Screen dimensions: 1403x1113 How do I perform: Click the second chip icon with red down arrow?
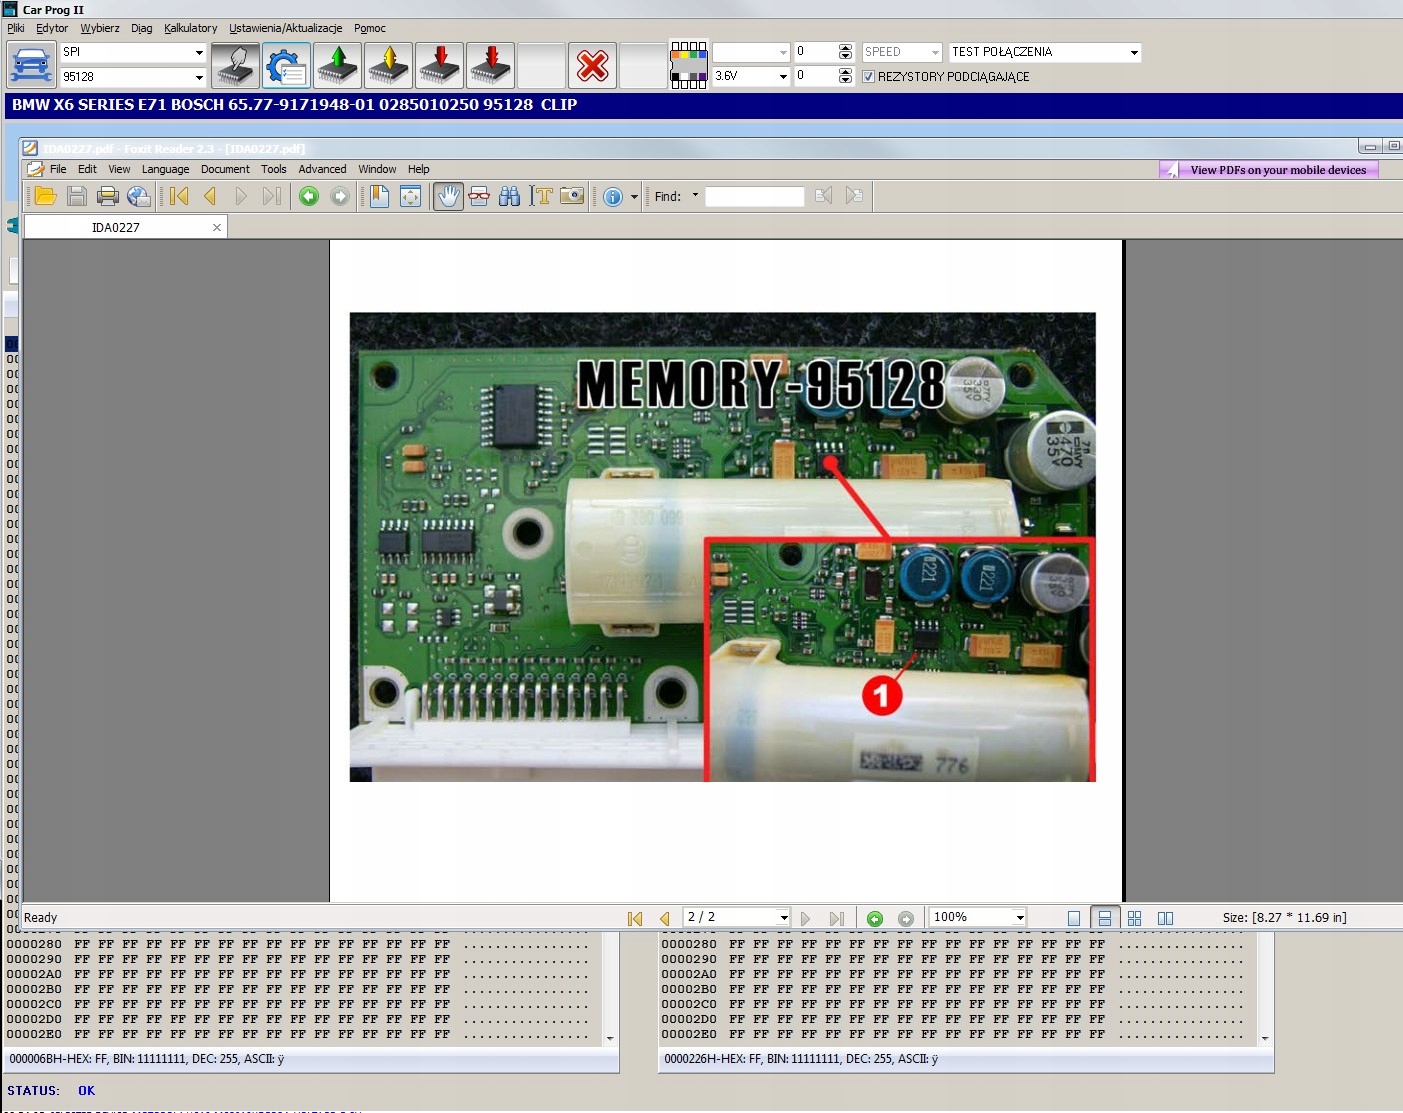click(491, 65)
